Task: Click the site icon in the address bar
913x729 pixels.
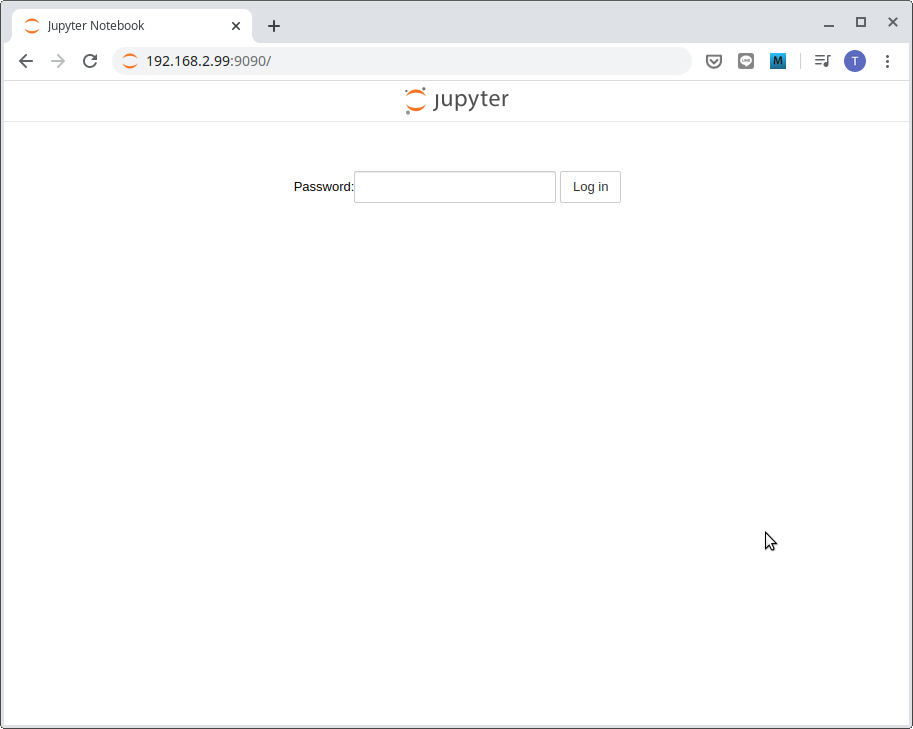Action: [x=130, y=61]
